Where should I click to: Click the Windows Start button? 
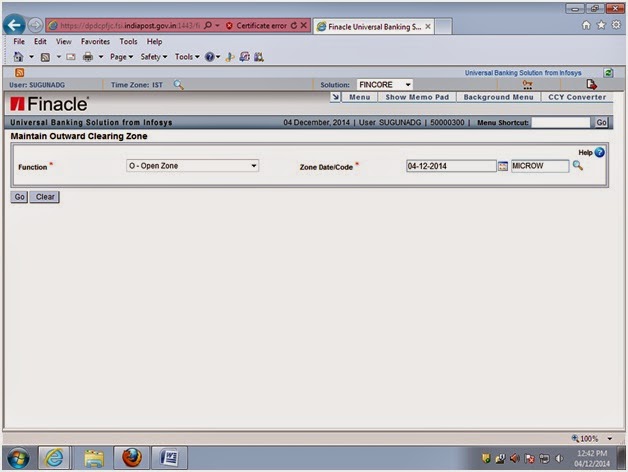[x=18, y=458]
